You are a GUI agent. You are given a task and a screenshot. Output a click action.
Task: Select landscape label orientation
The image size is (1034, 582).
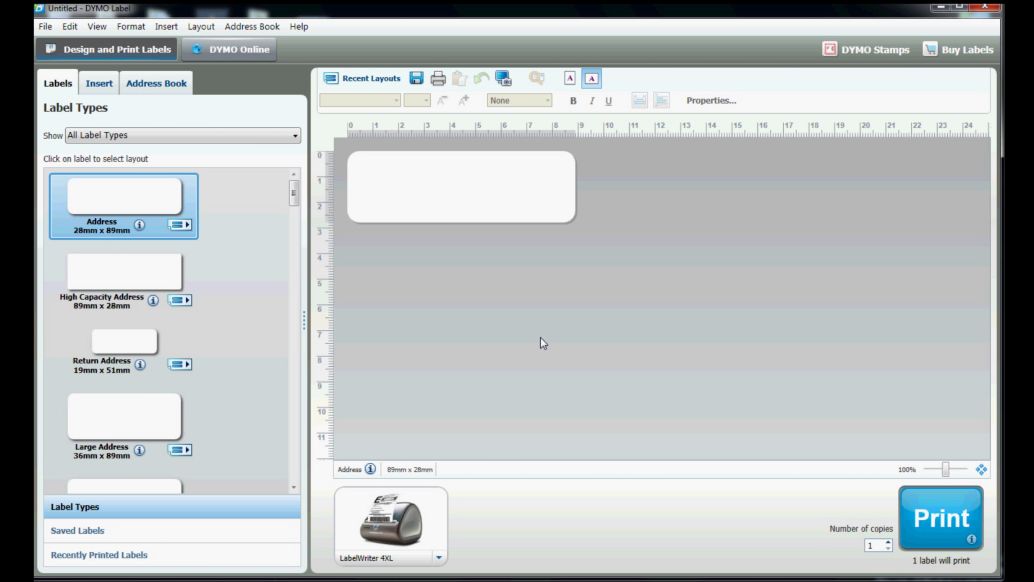[x=591, y=78]
